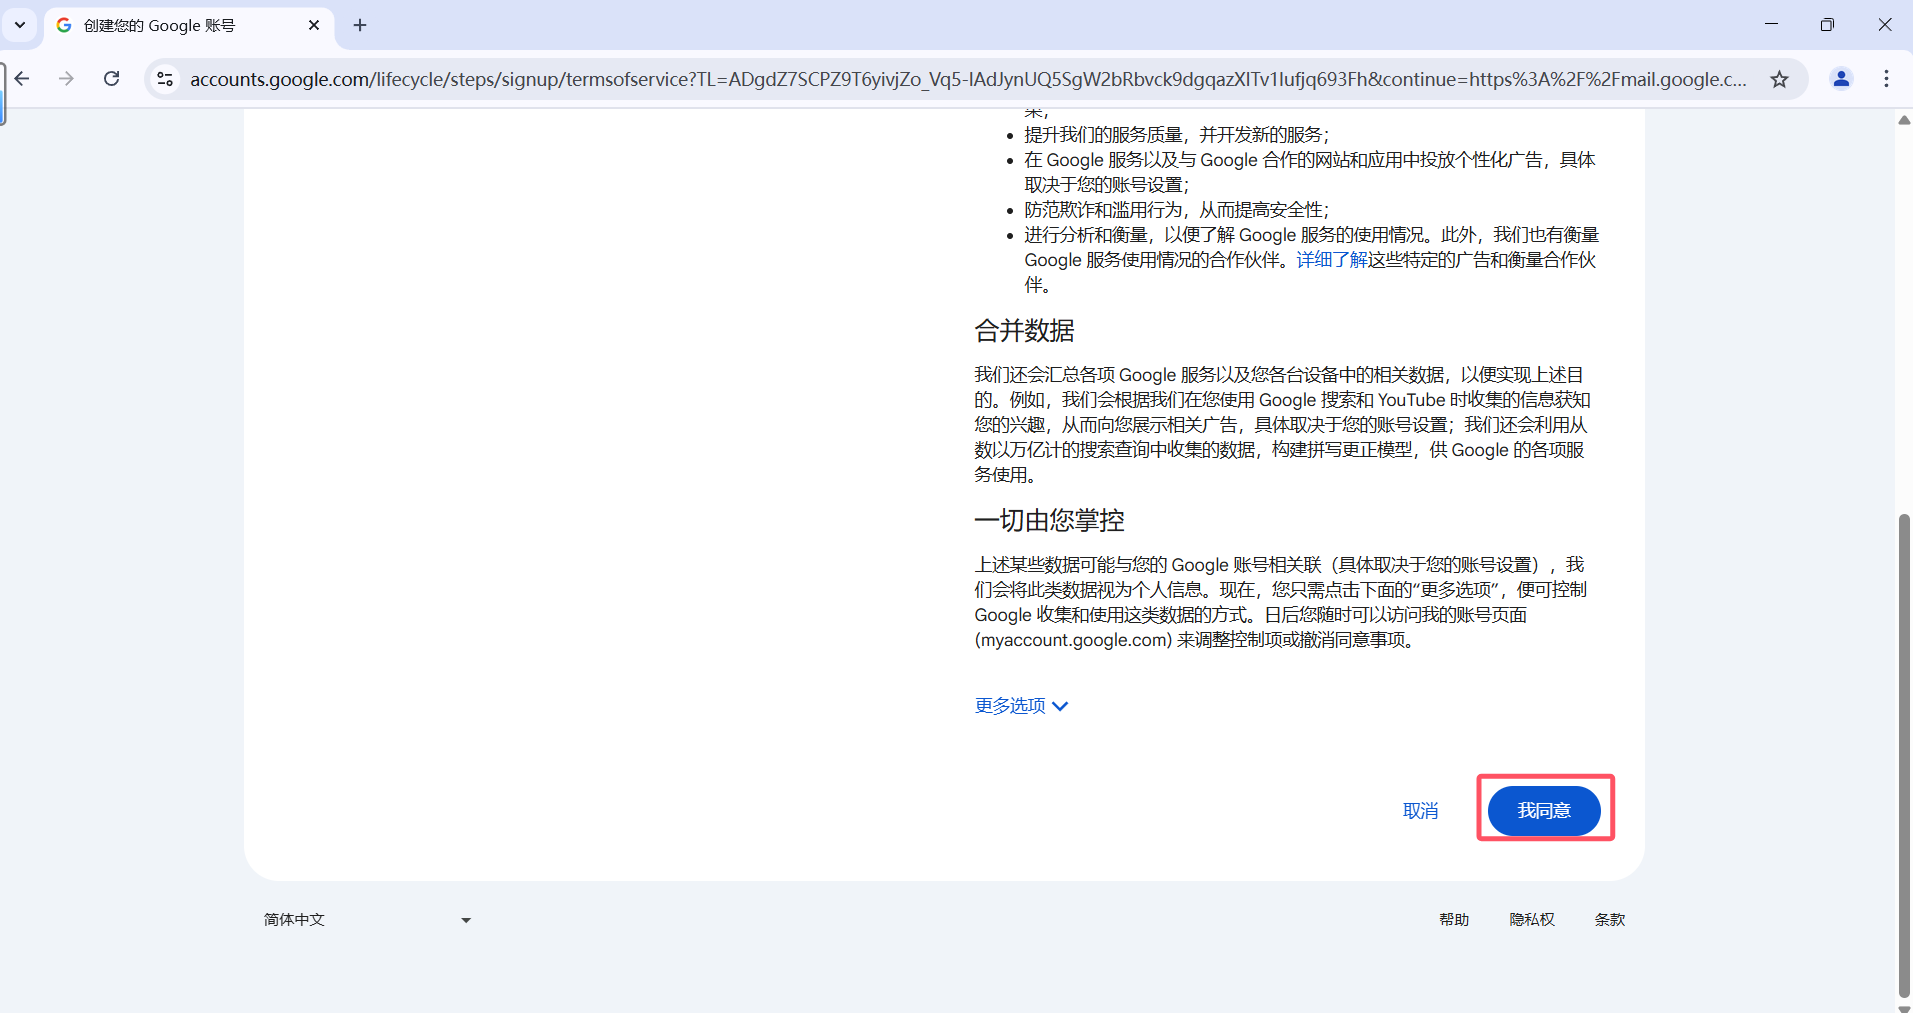Click the address bar URL
The image size is (1913, 1013).
[x=968, y=79]
